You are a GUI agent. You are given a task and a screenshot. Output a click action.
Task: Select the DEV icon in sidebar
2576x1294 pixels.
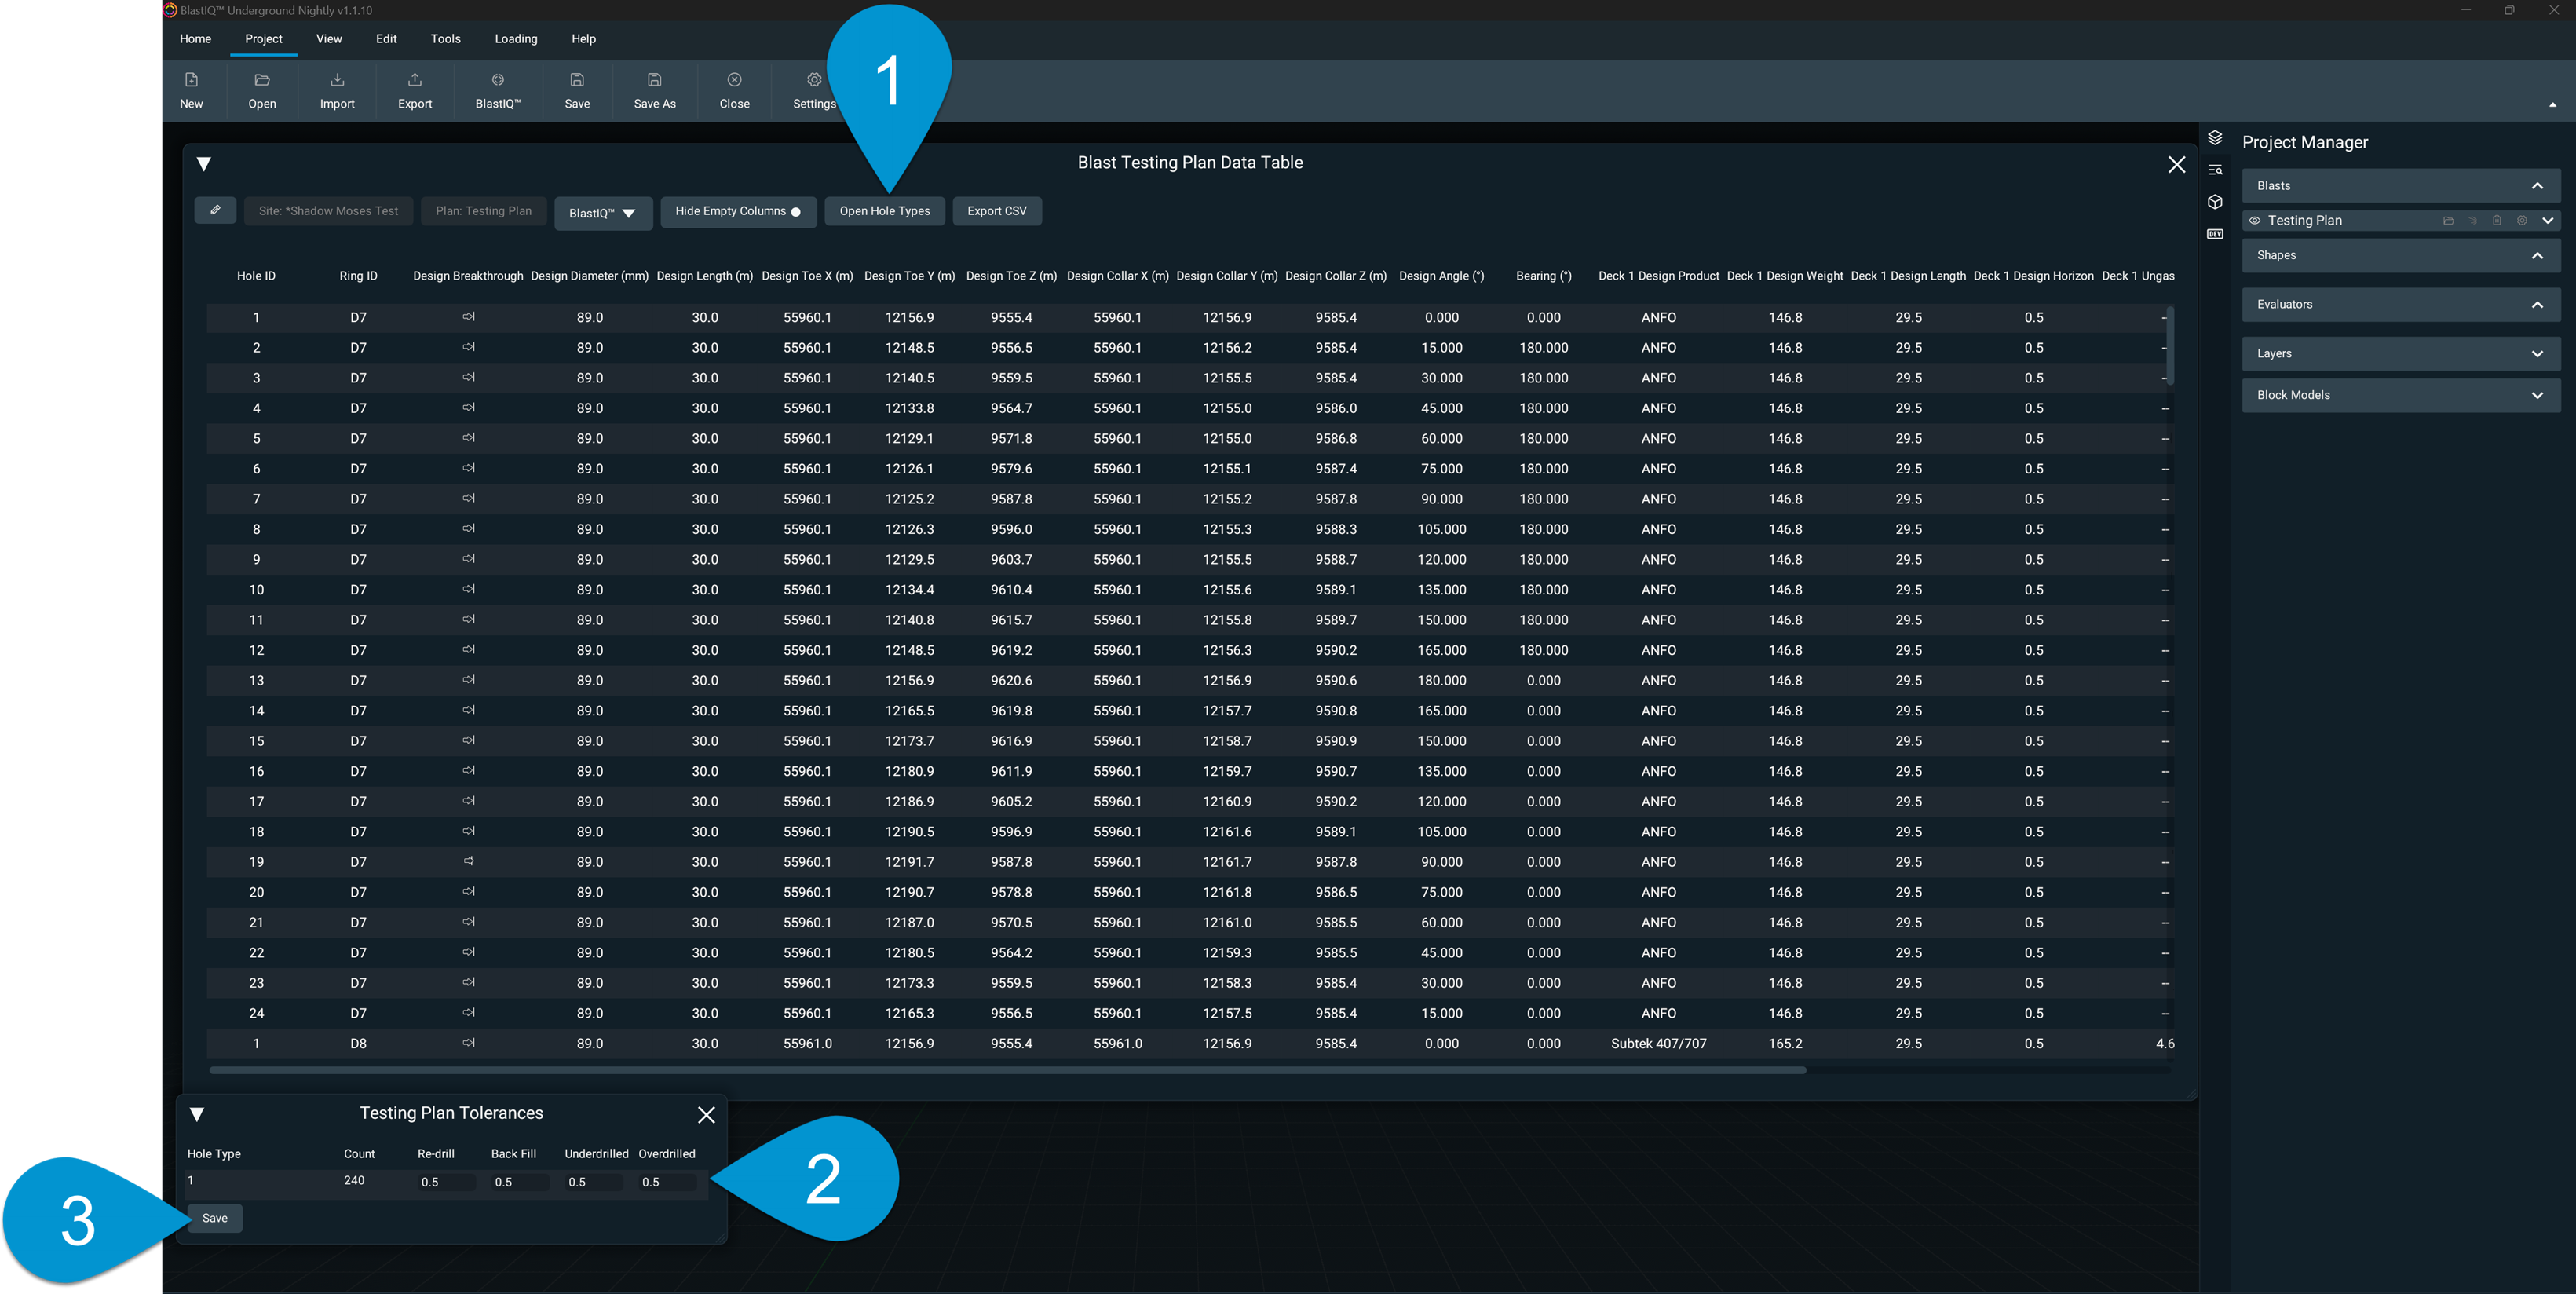coord(2215,234)
